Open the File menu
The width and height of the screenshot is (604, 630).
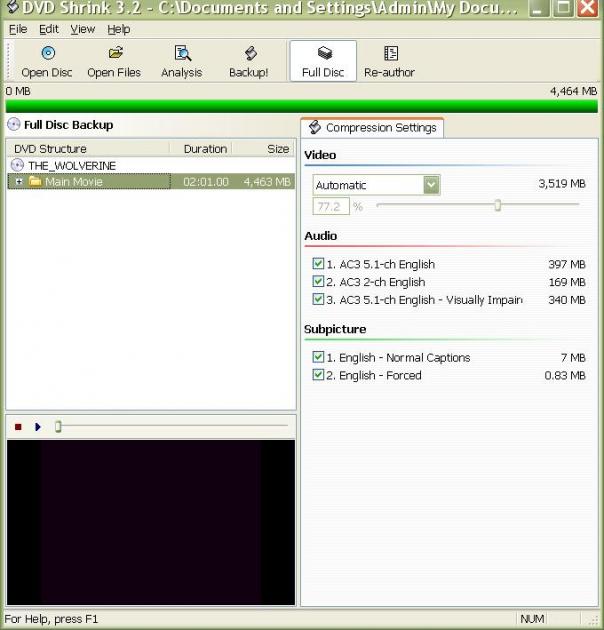pos(18,29)
